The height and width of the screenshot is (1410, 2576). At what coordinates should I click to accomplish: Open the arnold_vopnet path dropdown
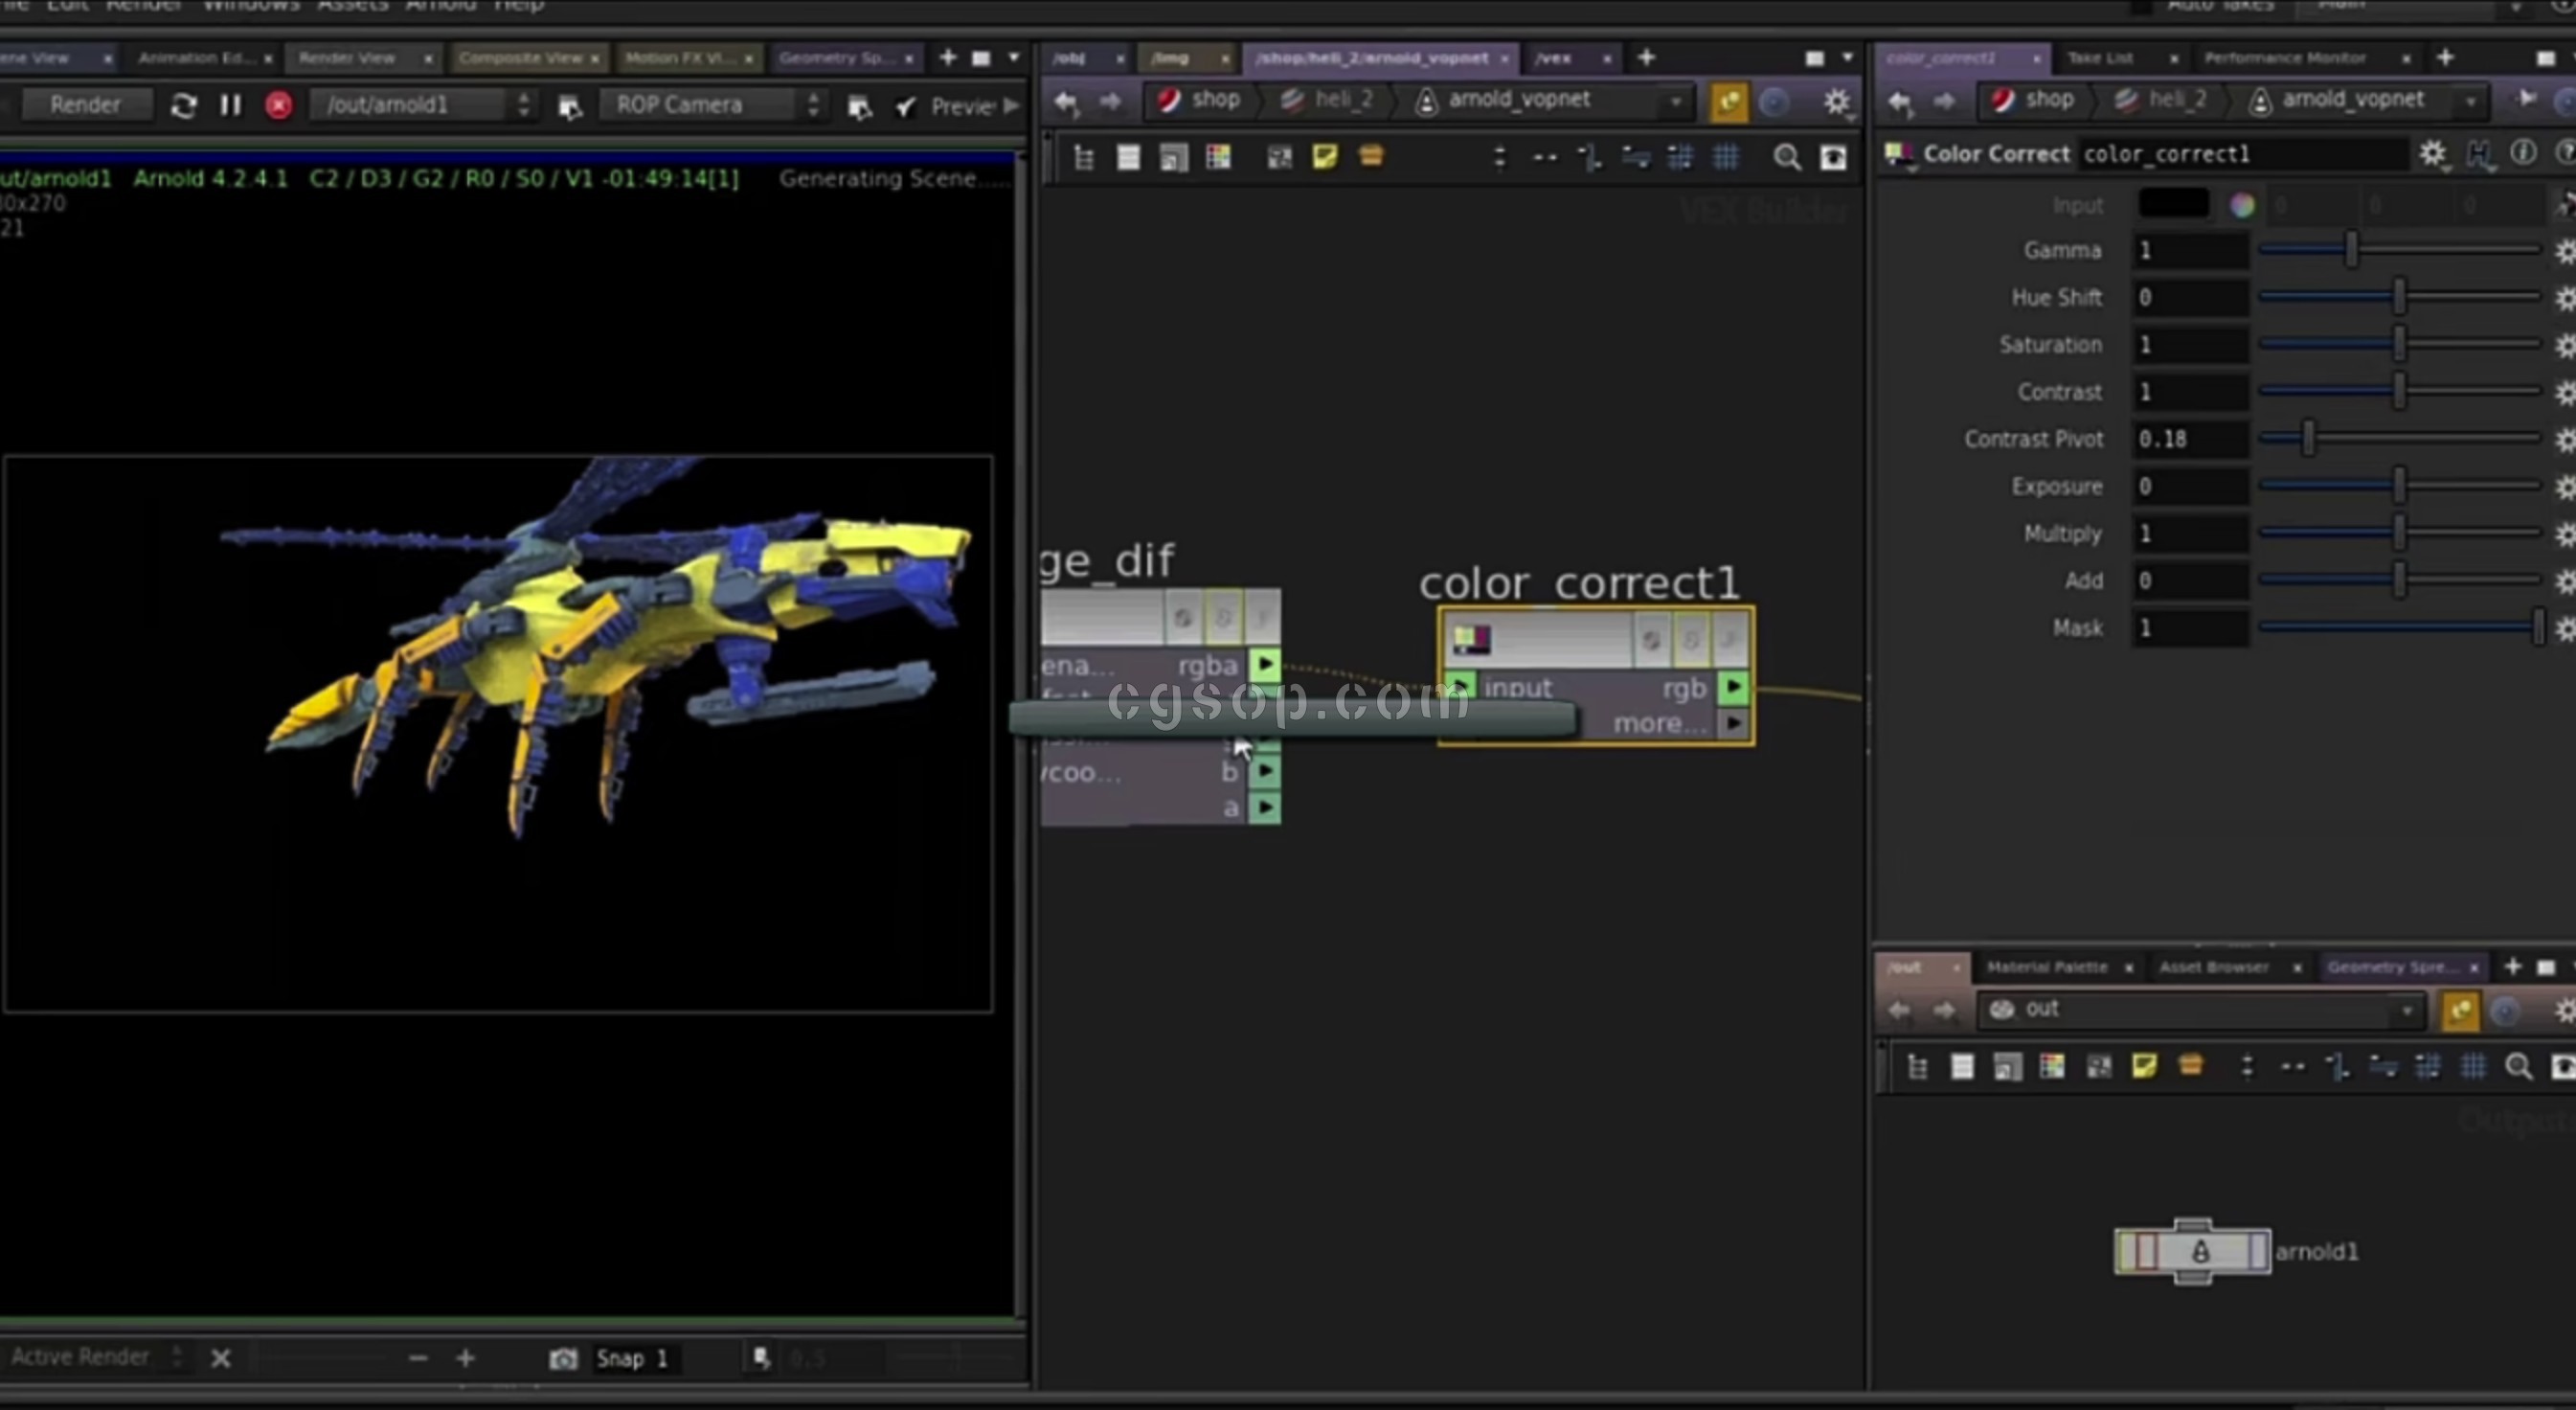1674,100
